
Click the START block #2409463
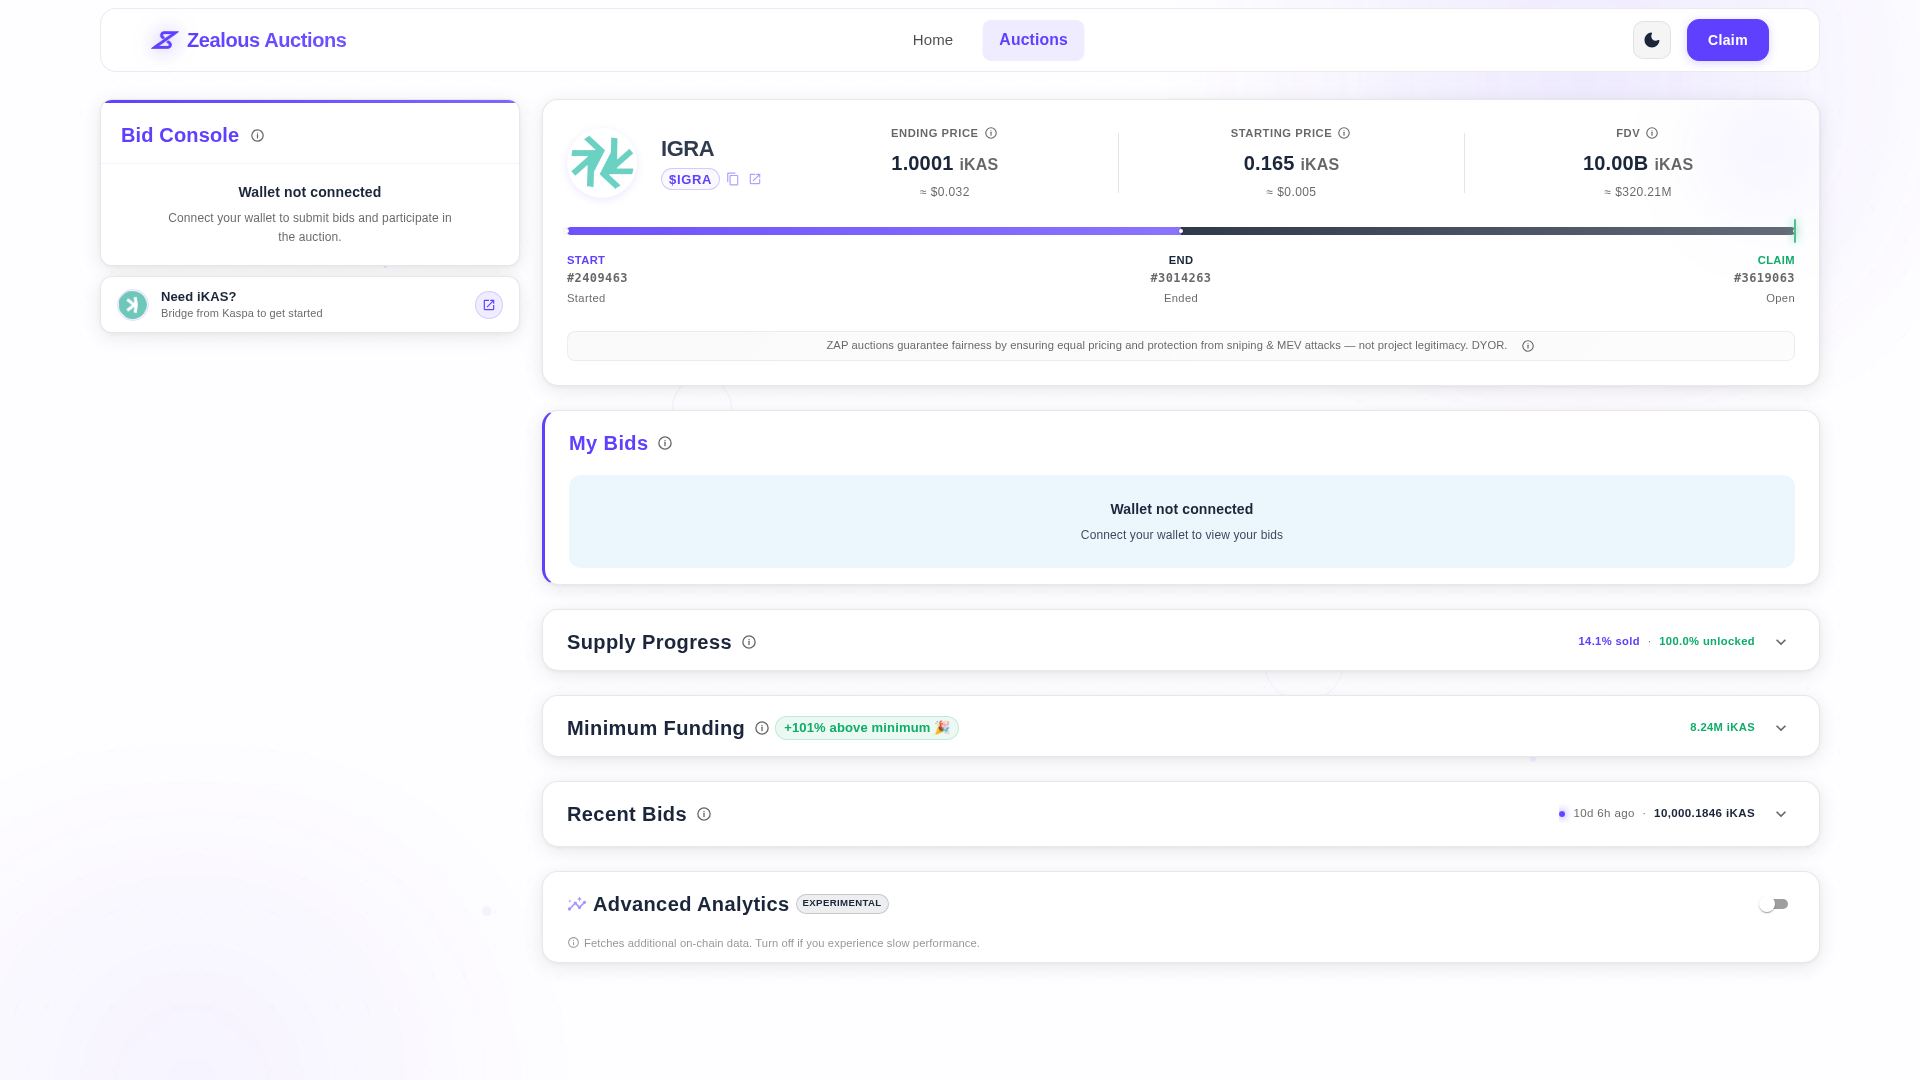(597, 278)
